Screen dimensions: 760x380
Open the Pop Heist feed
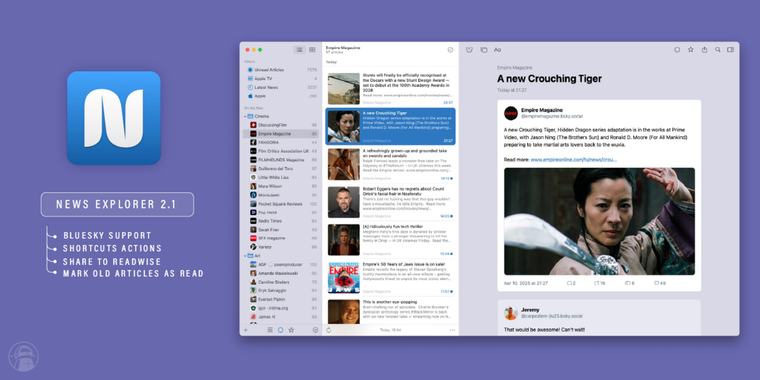point(282,212)
